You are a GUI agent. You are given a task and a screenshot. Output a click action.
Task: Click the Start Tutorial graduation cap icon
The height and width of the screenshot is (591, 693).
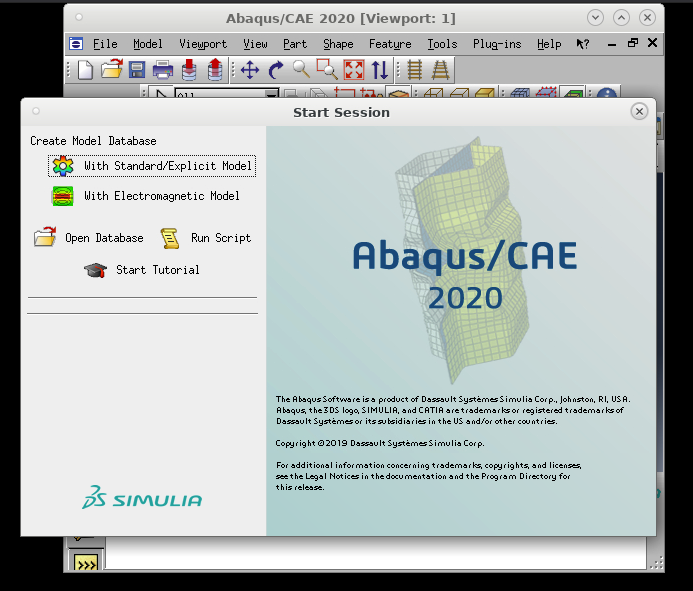point(95,270)
